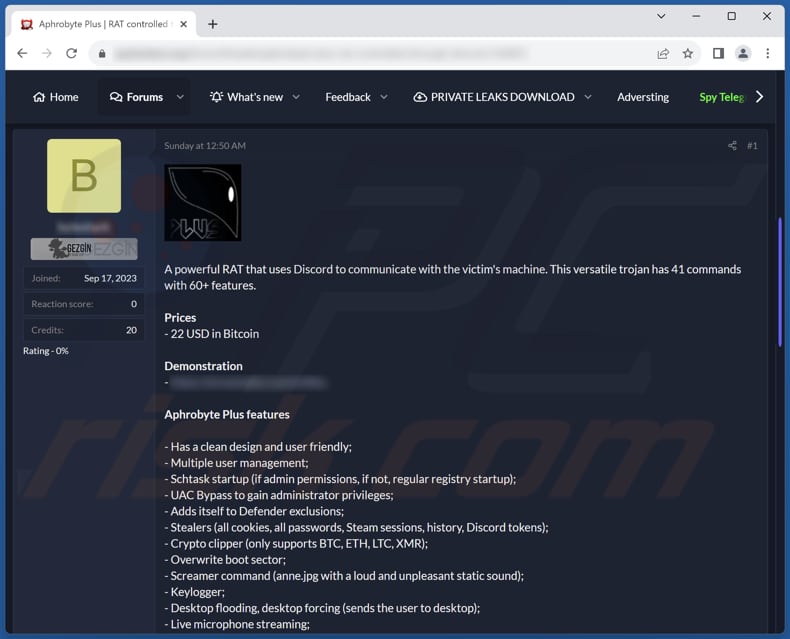The image size is (790, 639).
Task: Click the Aphrobyte Plus tab favicon
Action: 27,24
